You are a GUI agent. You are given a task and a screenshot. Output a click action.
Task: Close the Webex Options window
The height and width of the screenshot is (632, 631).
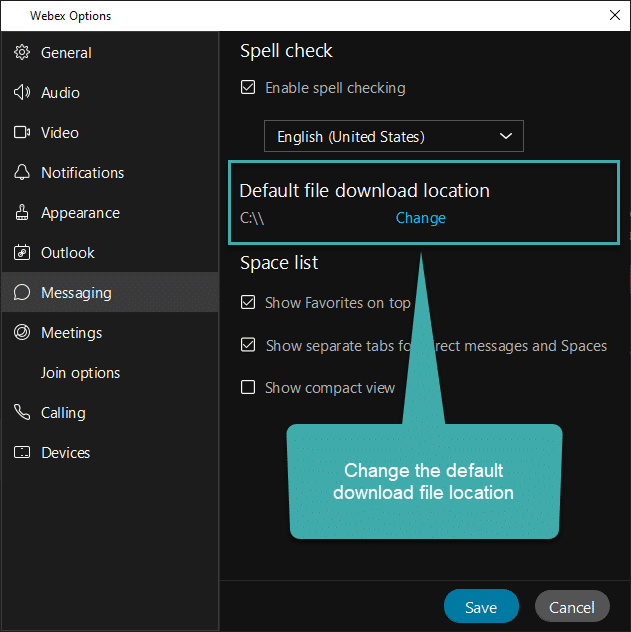(614, 15)
